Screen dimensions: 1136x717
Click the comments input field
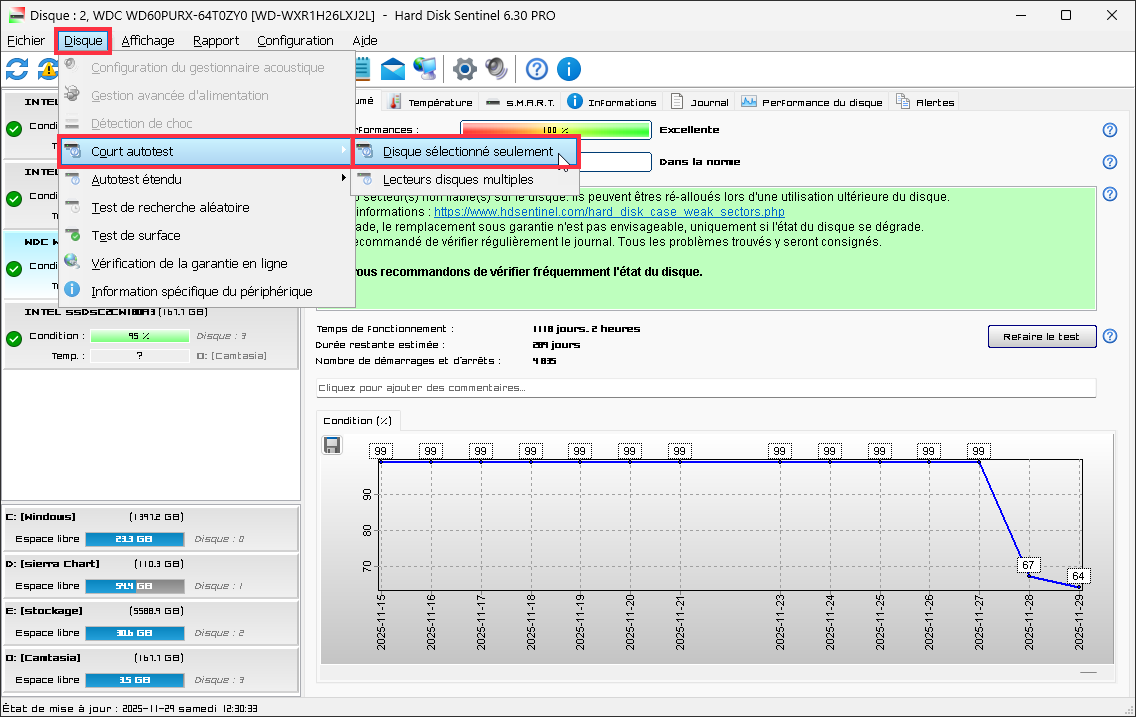point(706,388)
